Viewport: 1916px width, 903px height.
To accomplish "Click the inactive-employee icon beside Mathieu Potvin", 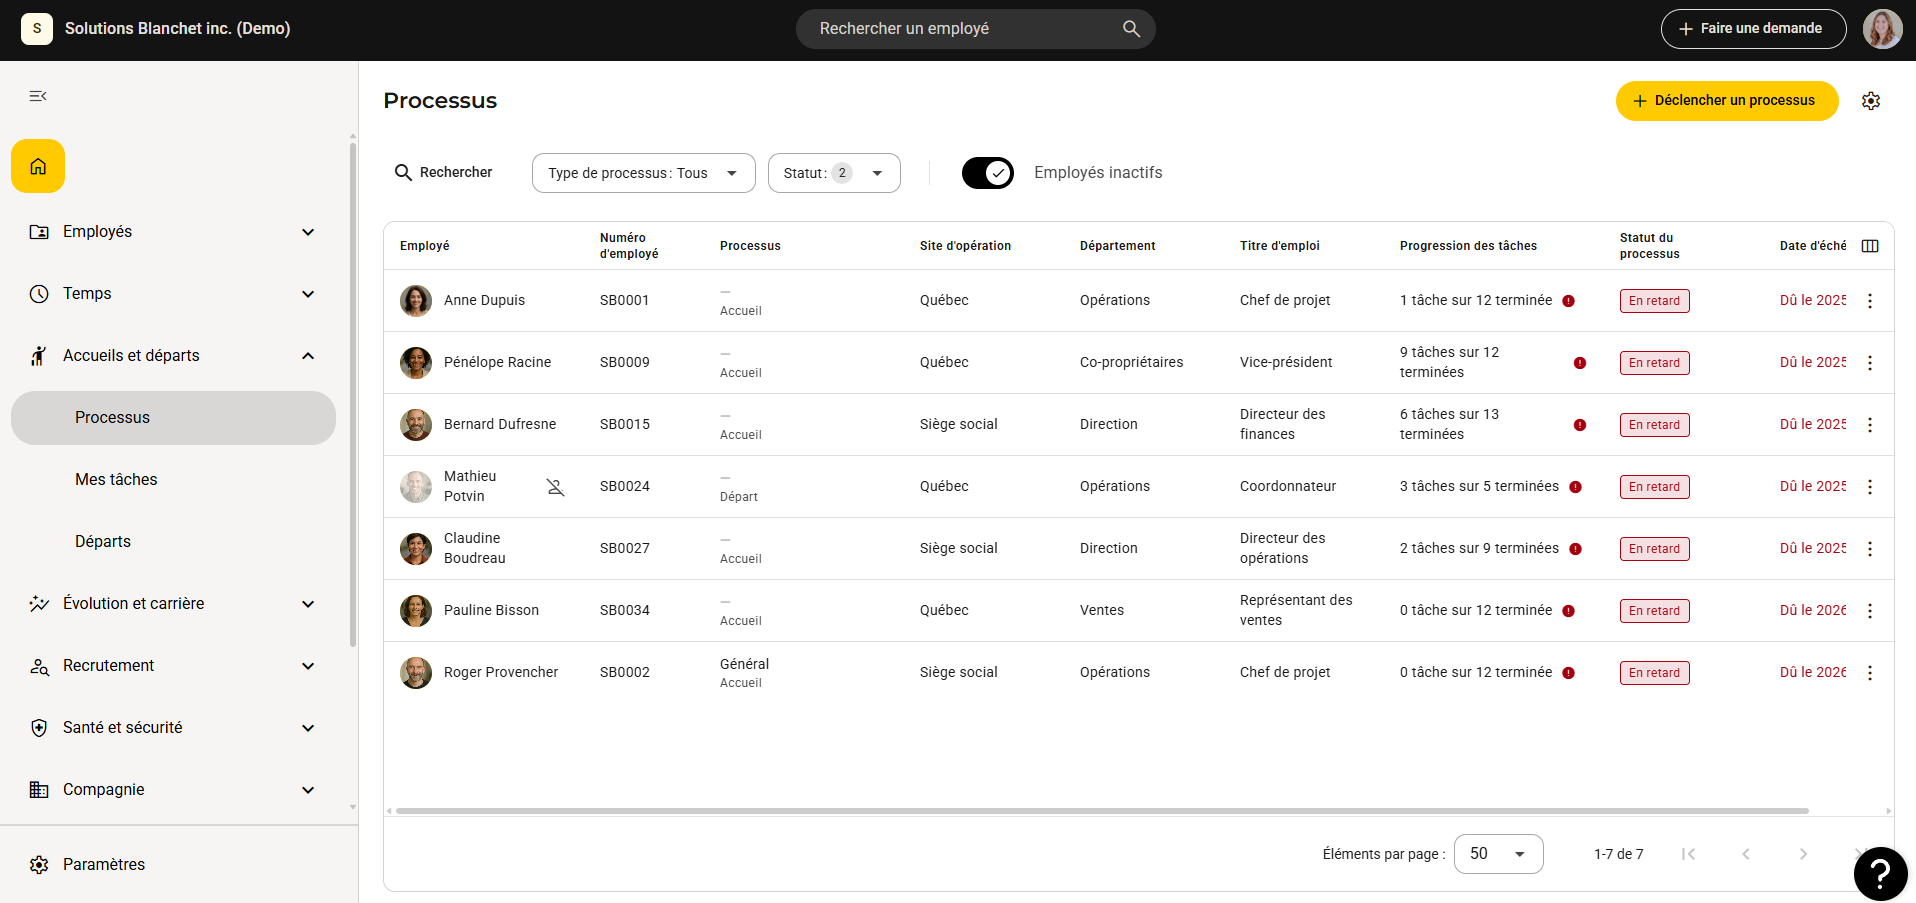I will 556,487.
